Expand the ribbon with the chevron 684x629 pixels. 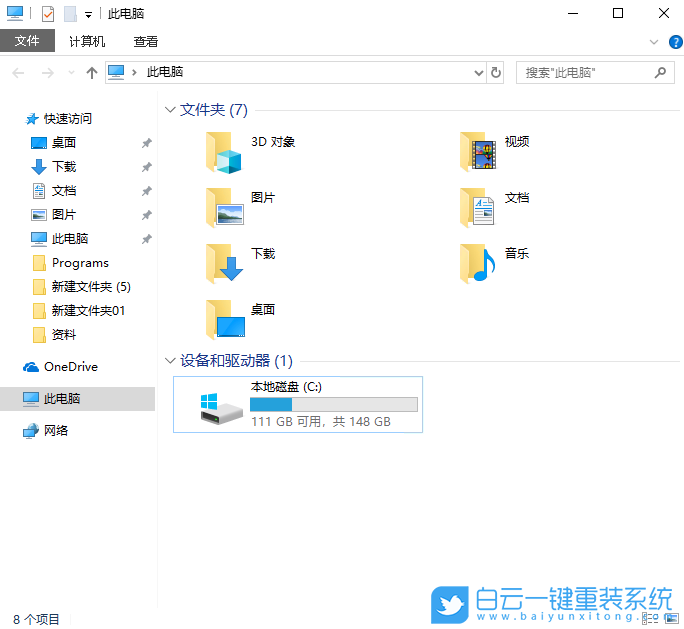[x=653, y=42]
